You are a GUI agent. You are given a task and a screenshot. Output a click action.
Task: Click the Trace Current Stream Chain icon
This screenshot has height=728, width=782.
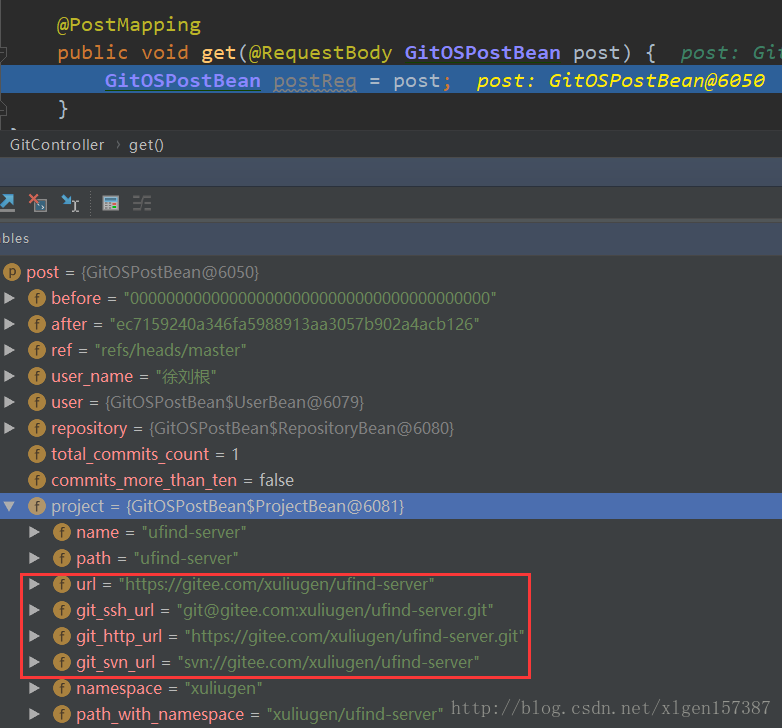pos(142,203)
